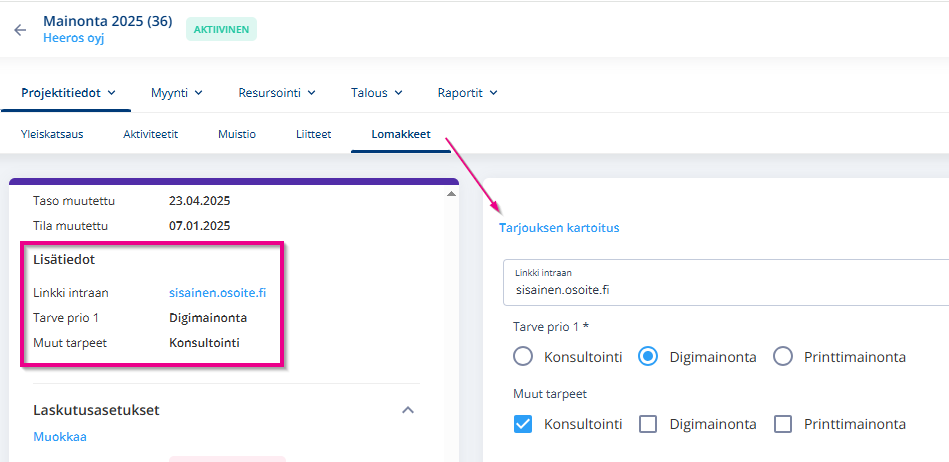Image resolution: width=949 pixels, height=462 pixels.
Task: Collapse the Laskutusasetukset section chevron
Action: point(408,410)
